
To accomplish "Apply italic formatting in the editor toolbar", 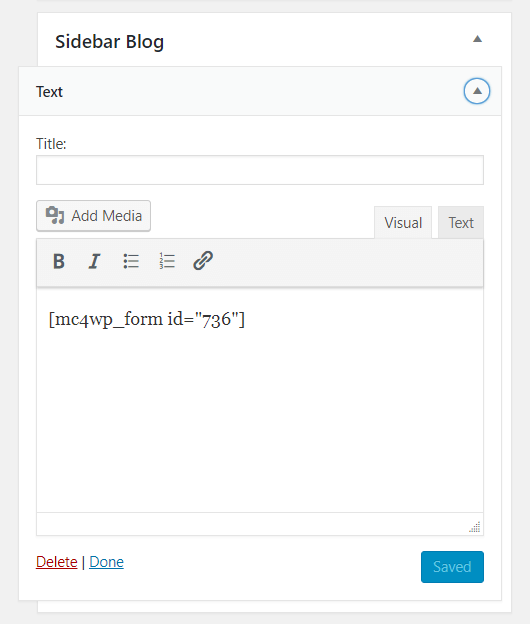I will pyautogui.click(x=94, y=261).
